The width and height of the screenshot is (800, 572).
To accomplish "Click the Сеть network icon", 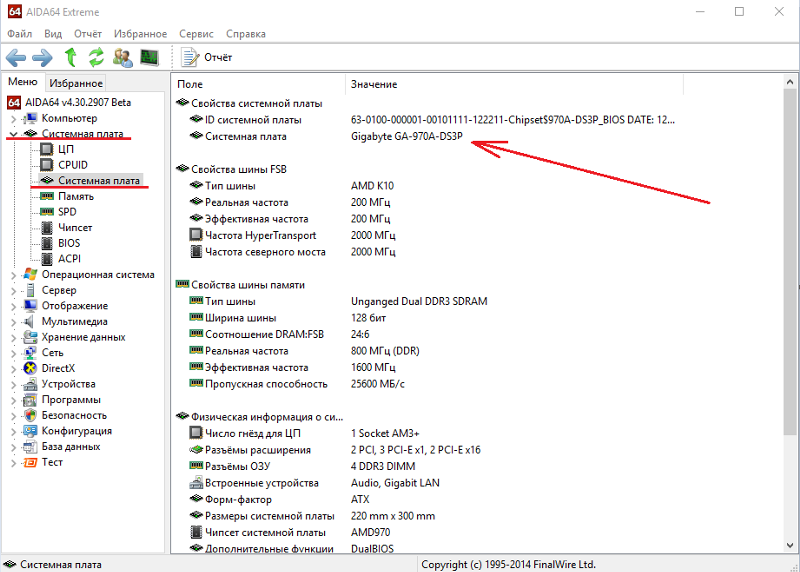I will 30,353.
